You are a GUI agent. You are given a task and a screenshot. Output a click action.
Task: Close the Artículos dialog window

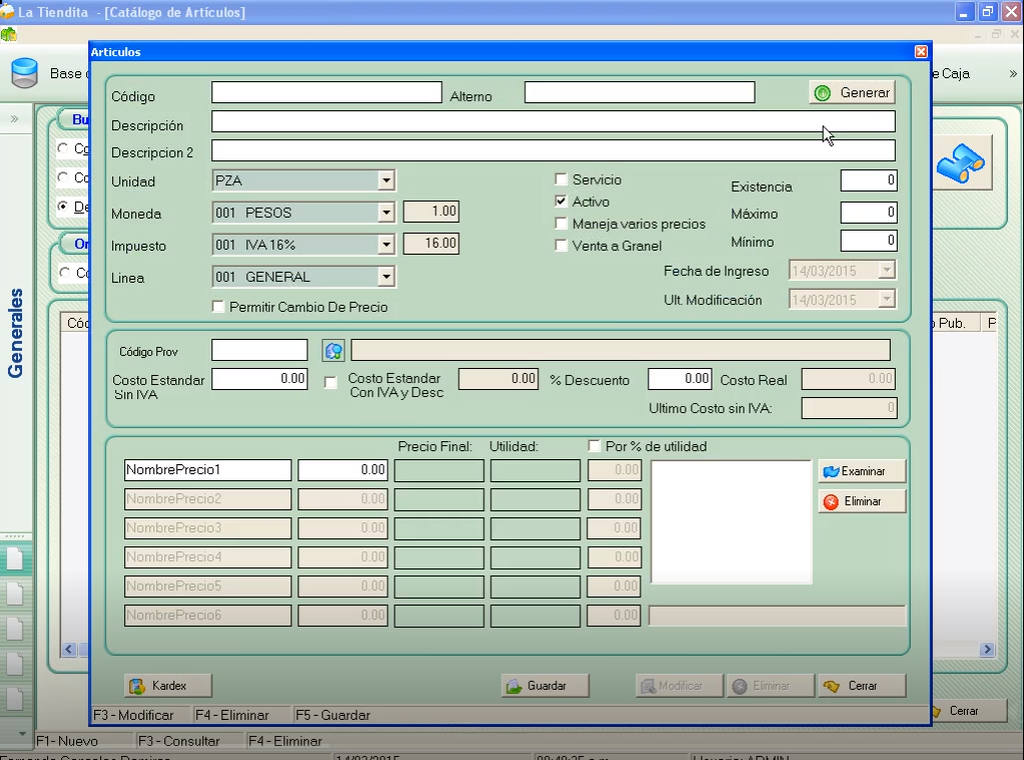click(921, 52)
